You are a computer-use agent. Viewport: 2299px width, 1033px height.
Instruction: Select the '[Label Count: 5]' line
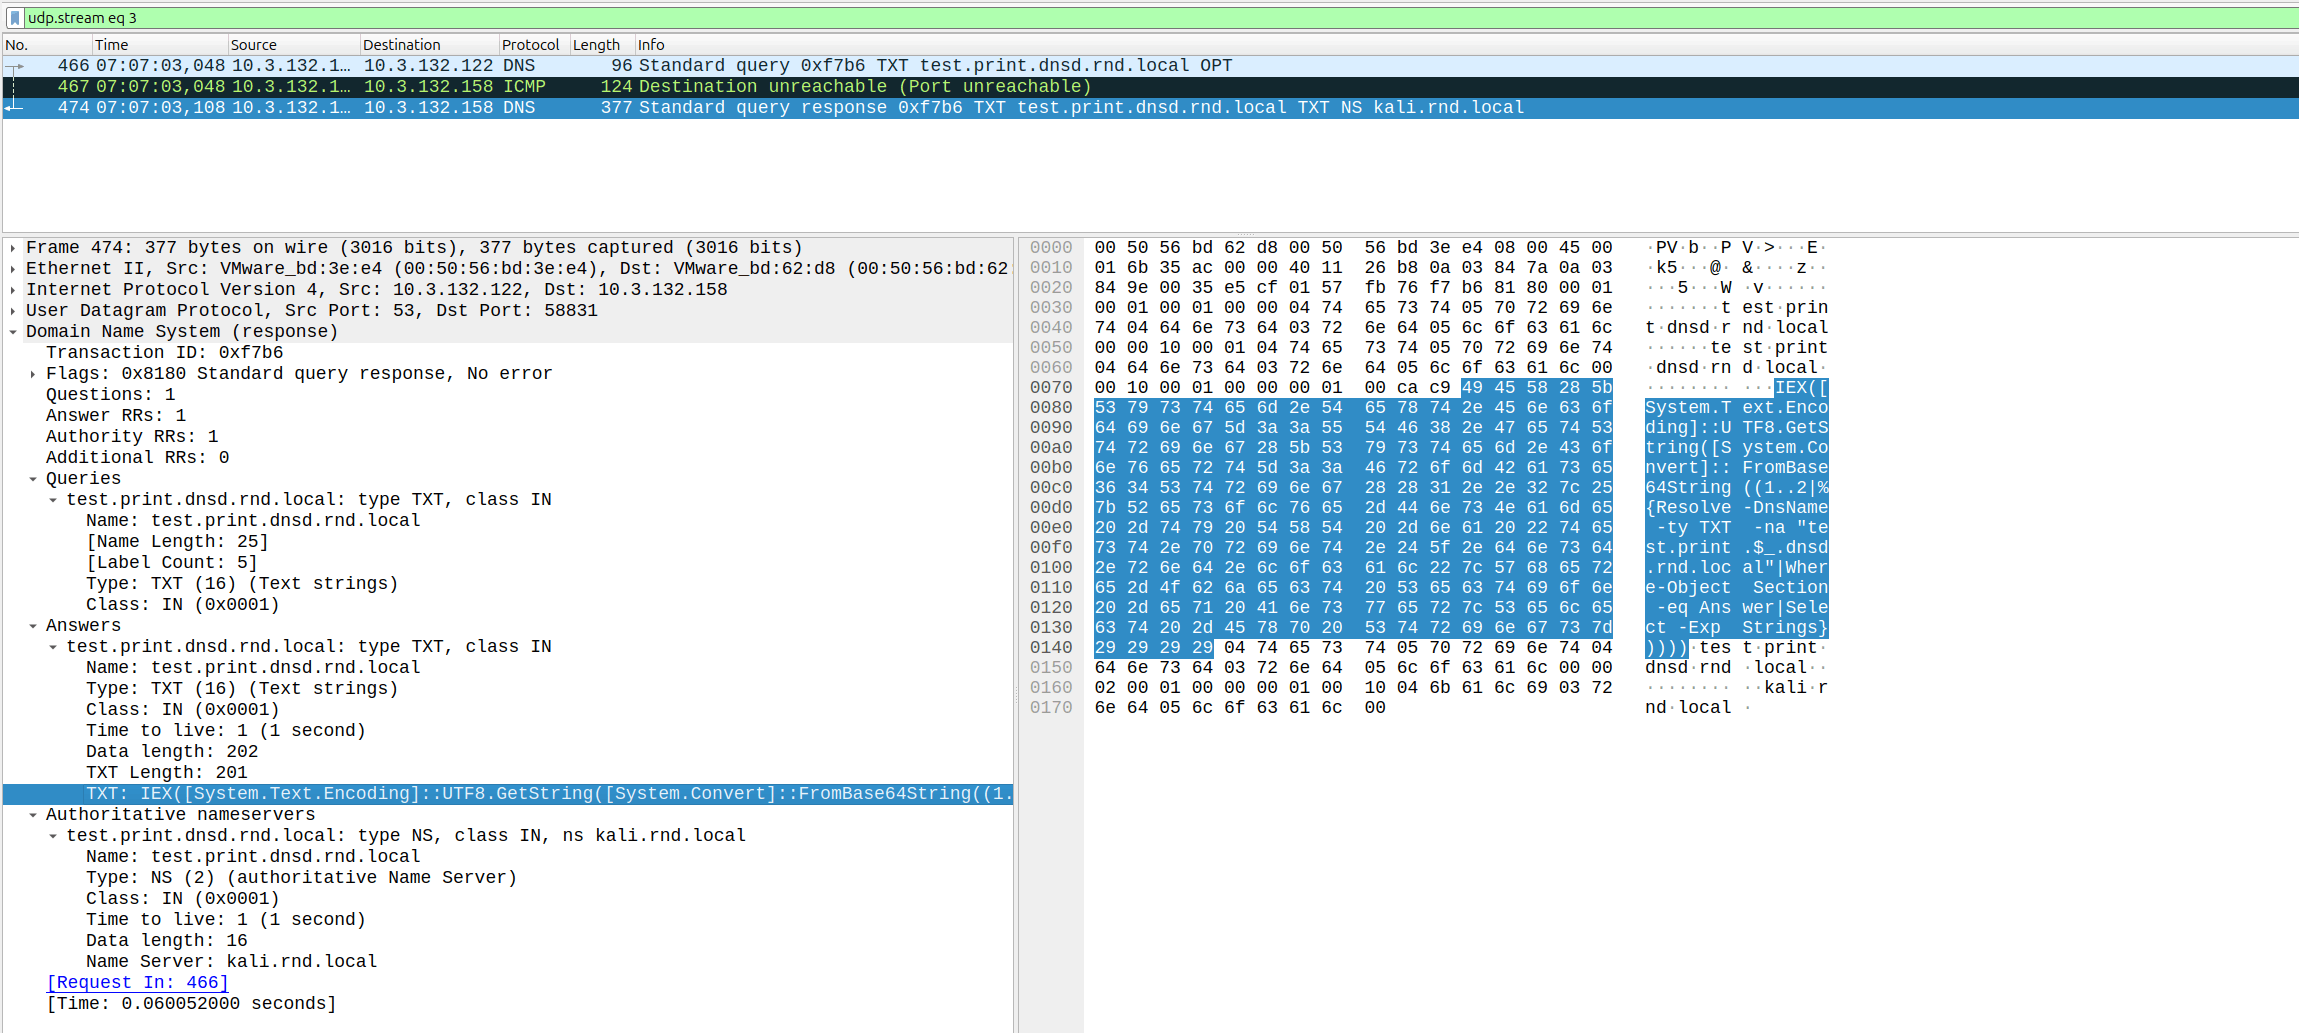pos(172,563)
